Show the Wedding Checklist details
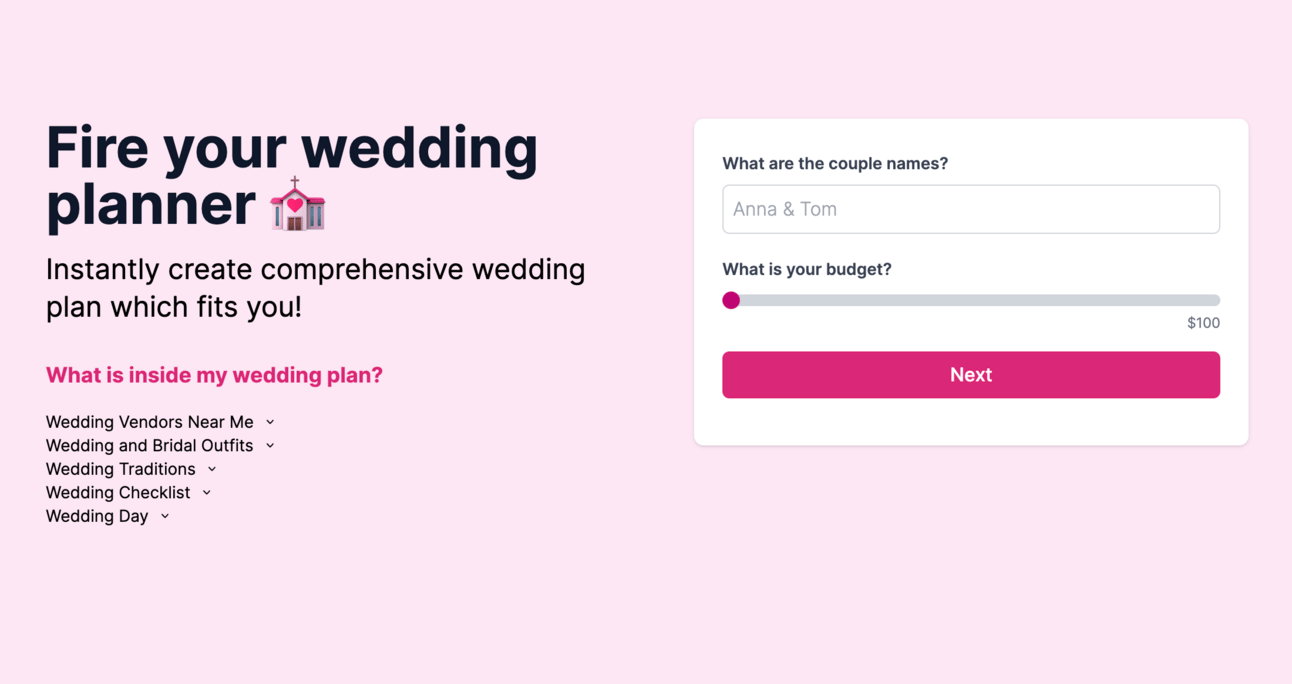 tap(118, 493)
